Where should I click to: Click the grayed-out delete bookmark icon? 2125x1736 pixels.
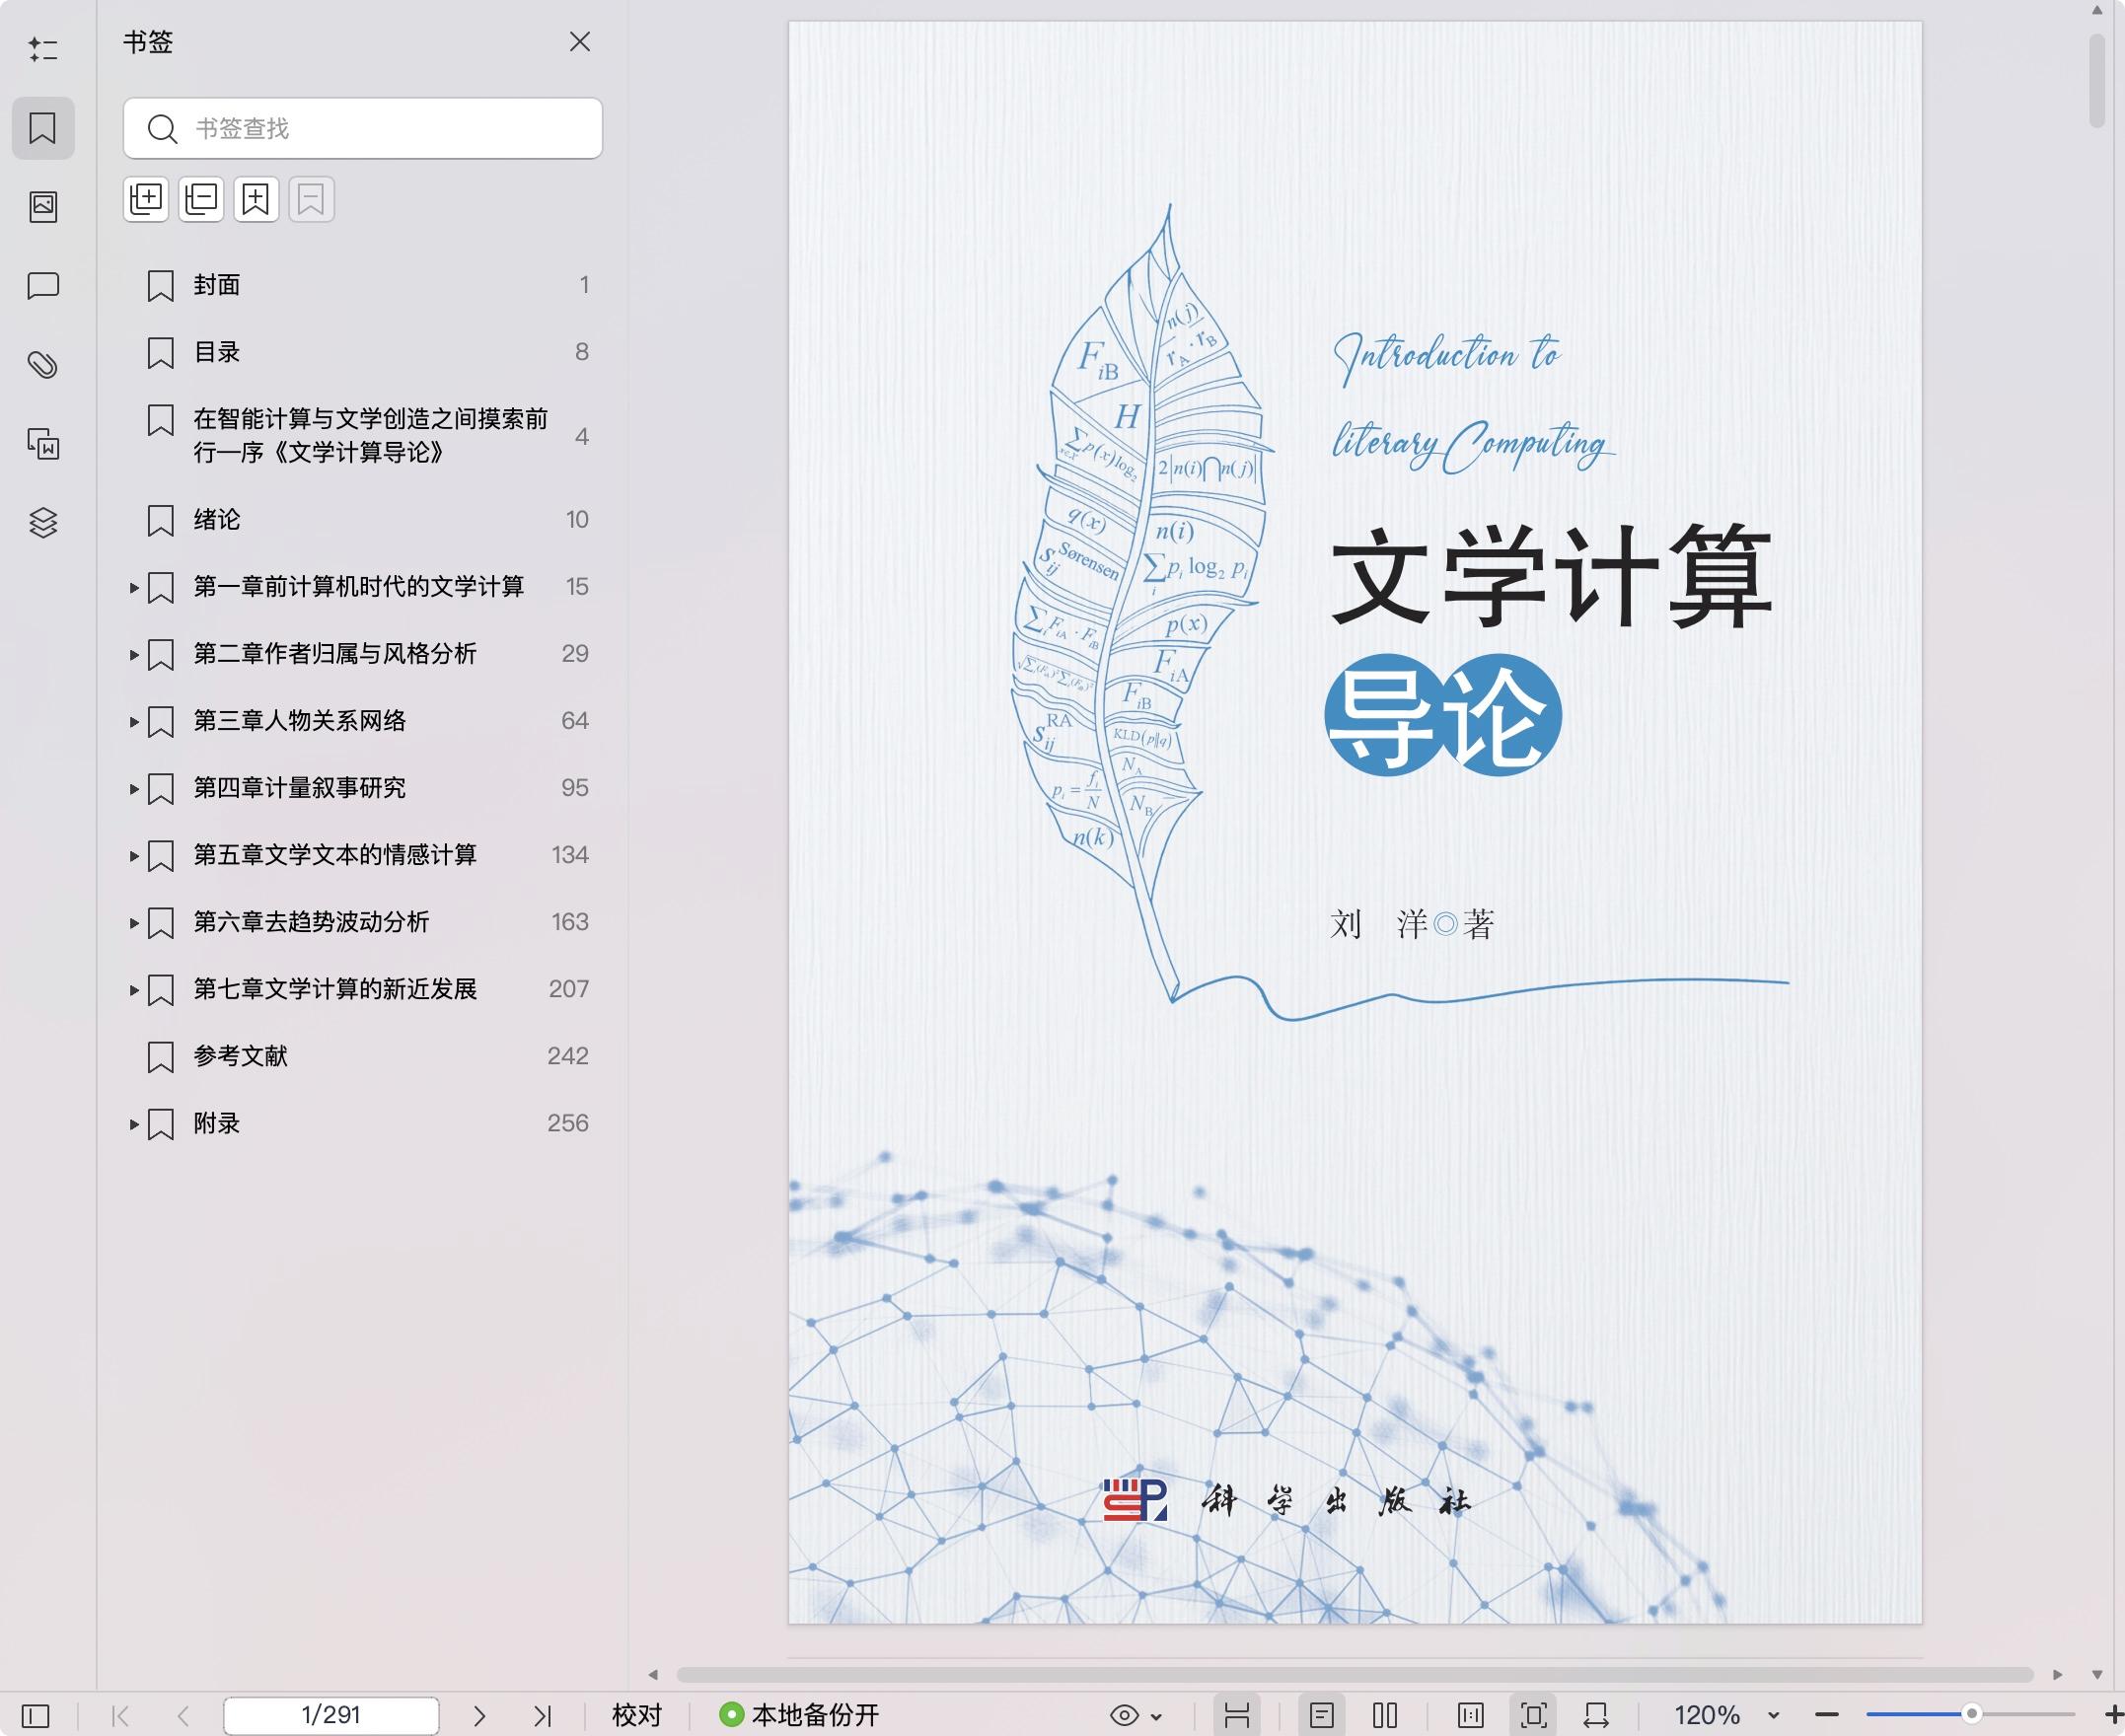(311, 199)
